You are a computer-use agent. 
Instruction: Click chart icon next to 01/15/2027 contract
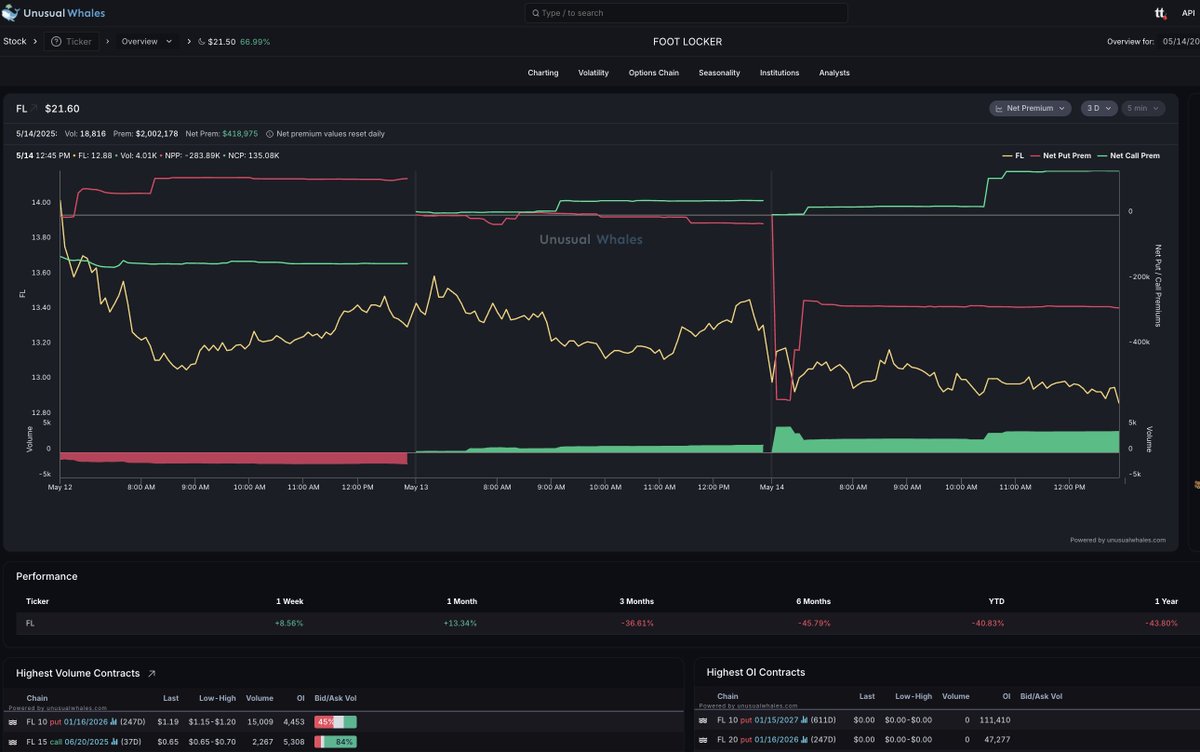tap(805, 720)
